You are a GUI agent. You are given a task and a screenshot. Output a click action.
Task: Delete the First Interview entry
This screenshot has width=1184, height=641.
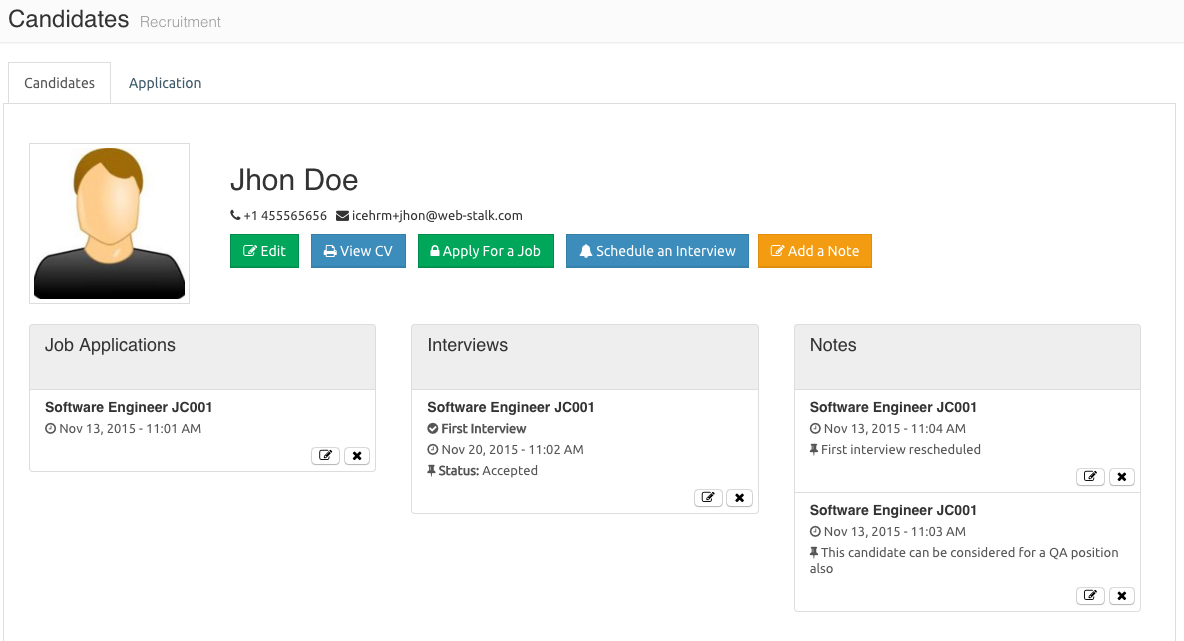pyautogui.click(x=739, y=498)
